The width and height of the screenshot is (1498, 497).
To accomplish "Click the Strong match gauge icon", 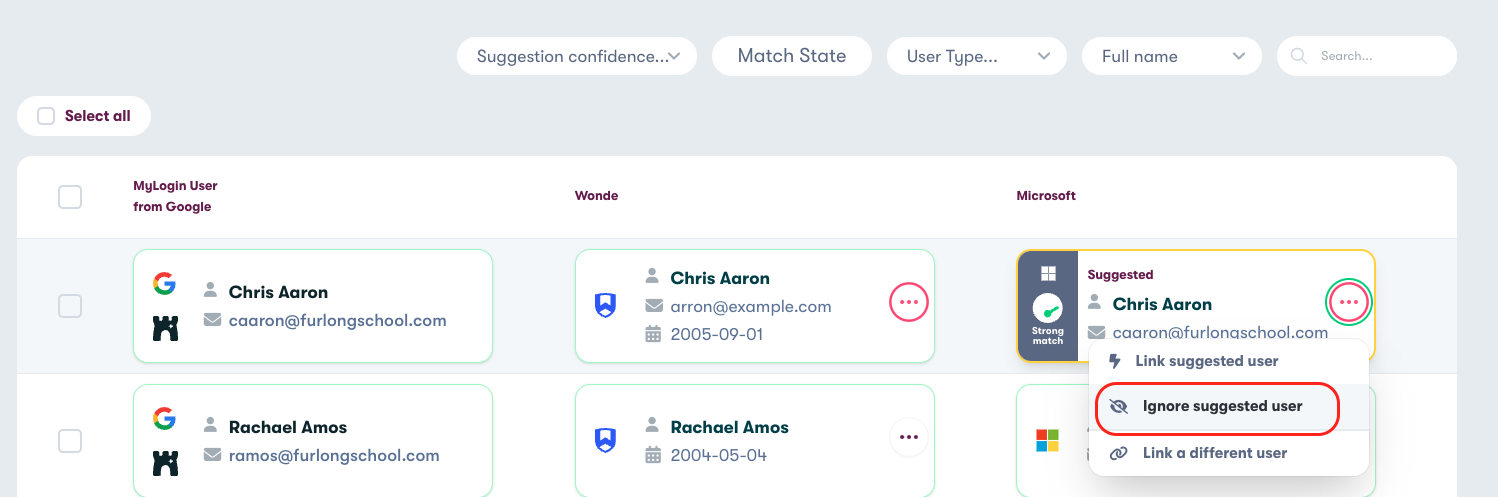I will coord(1048,307).
